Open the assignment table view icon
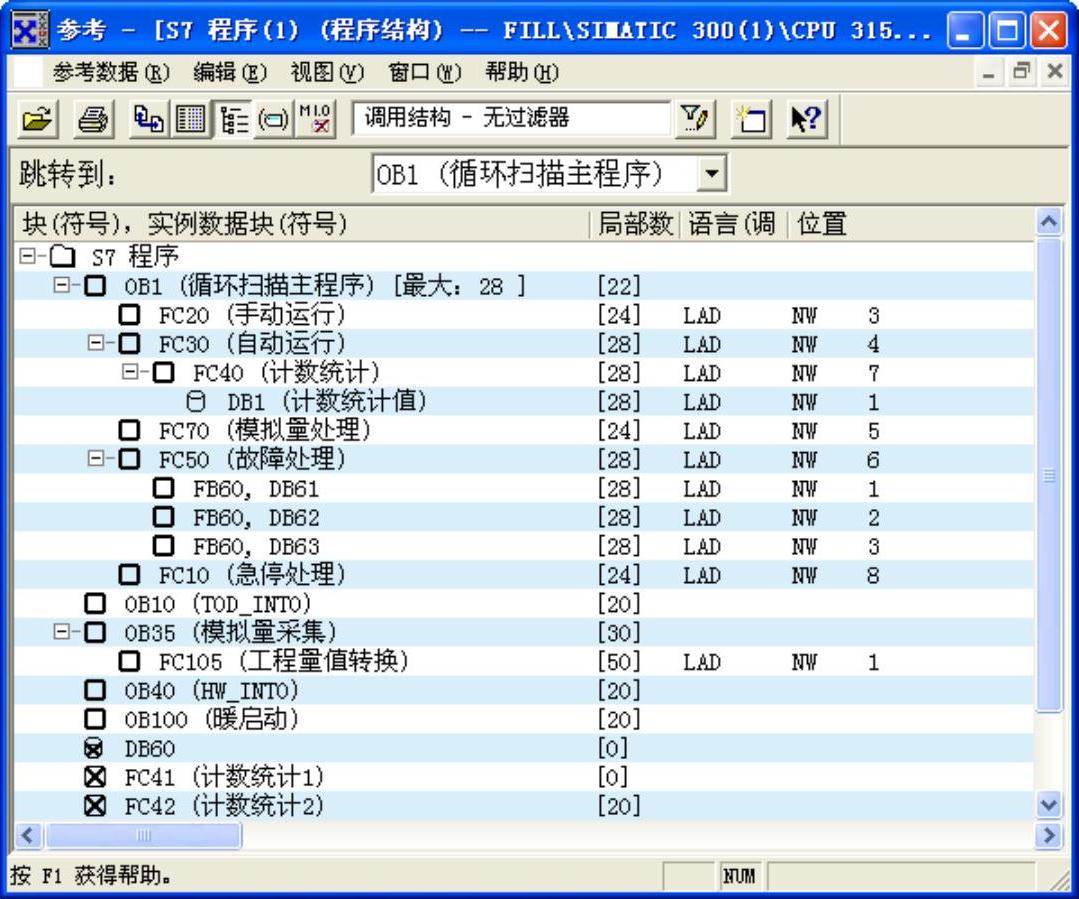The image size is (1079, 899). click(190, 120)
